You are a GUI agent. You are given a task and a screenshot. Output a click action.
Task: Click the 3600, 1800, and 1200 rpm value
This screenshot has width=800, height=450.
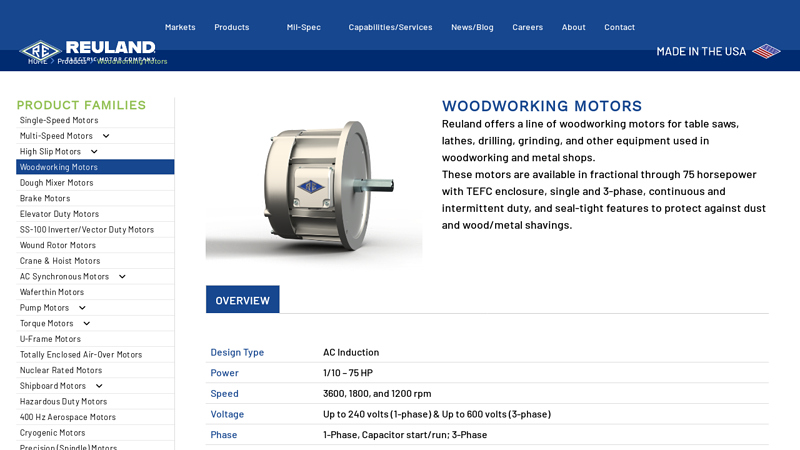point(377,393)
